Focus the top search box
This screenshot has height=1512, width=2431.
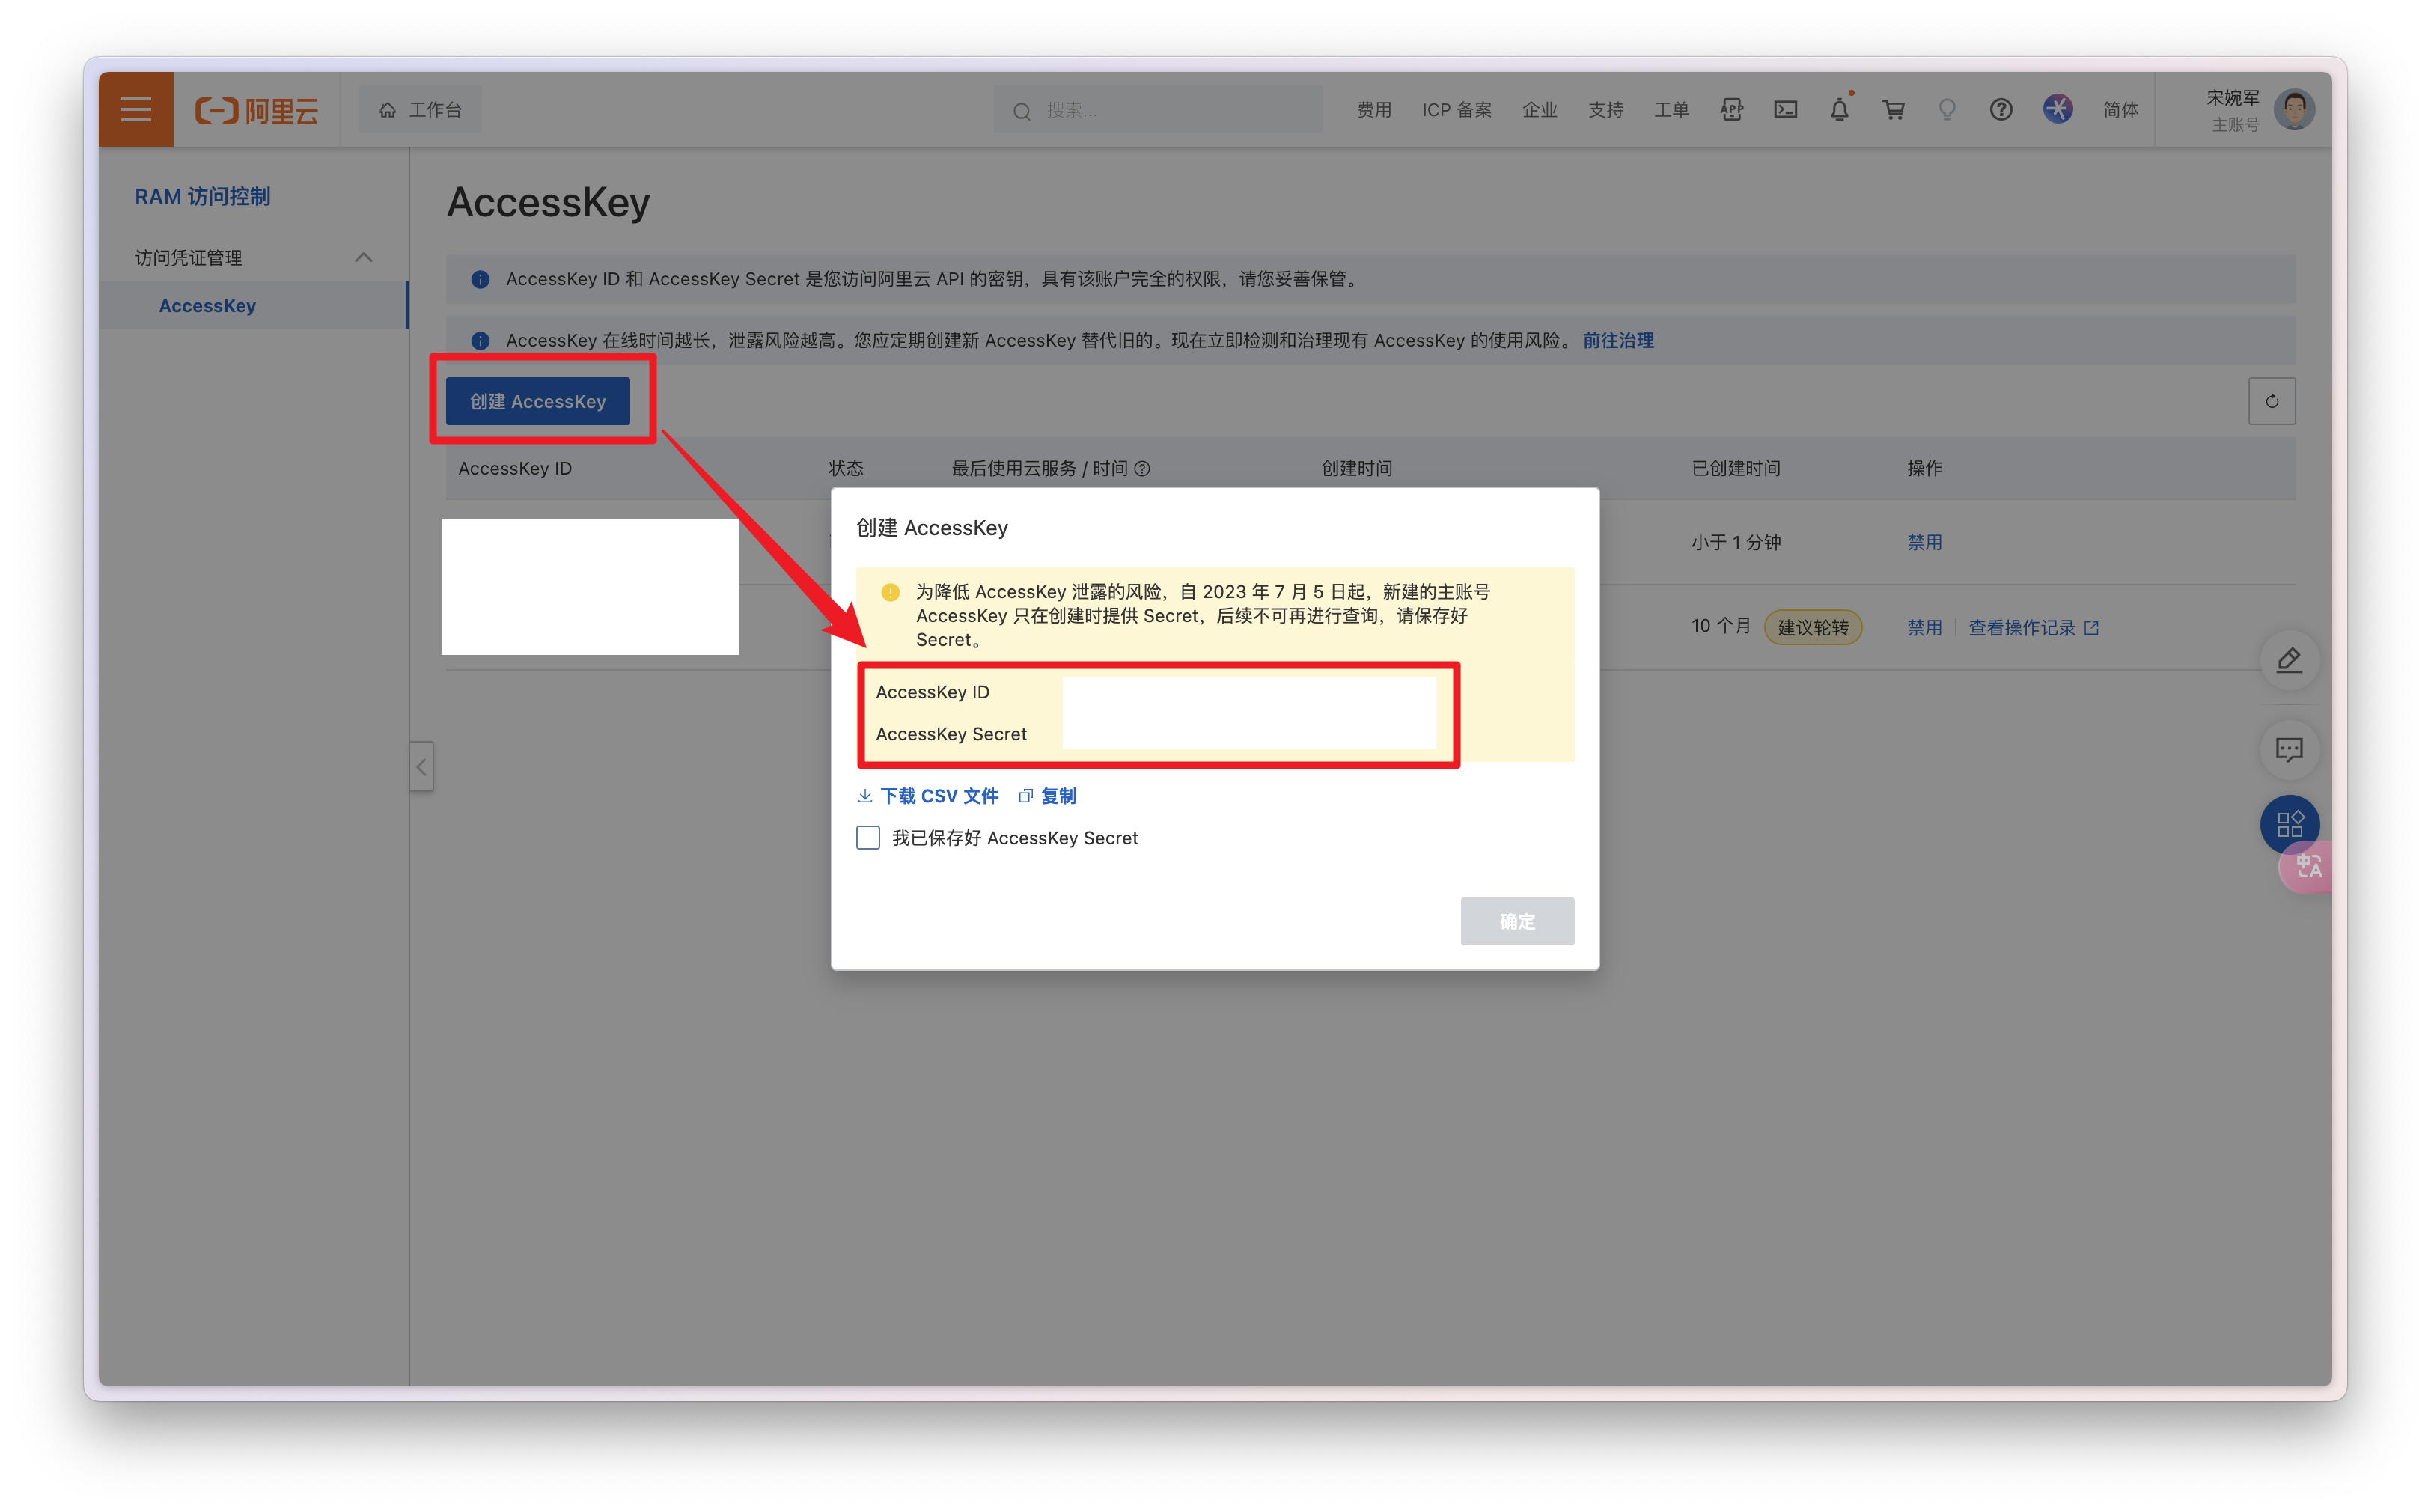click(x=1158, y=110)
